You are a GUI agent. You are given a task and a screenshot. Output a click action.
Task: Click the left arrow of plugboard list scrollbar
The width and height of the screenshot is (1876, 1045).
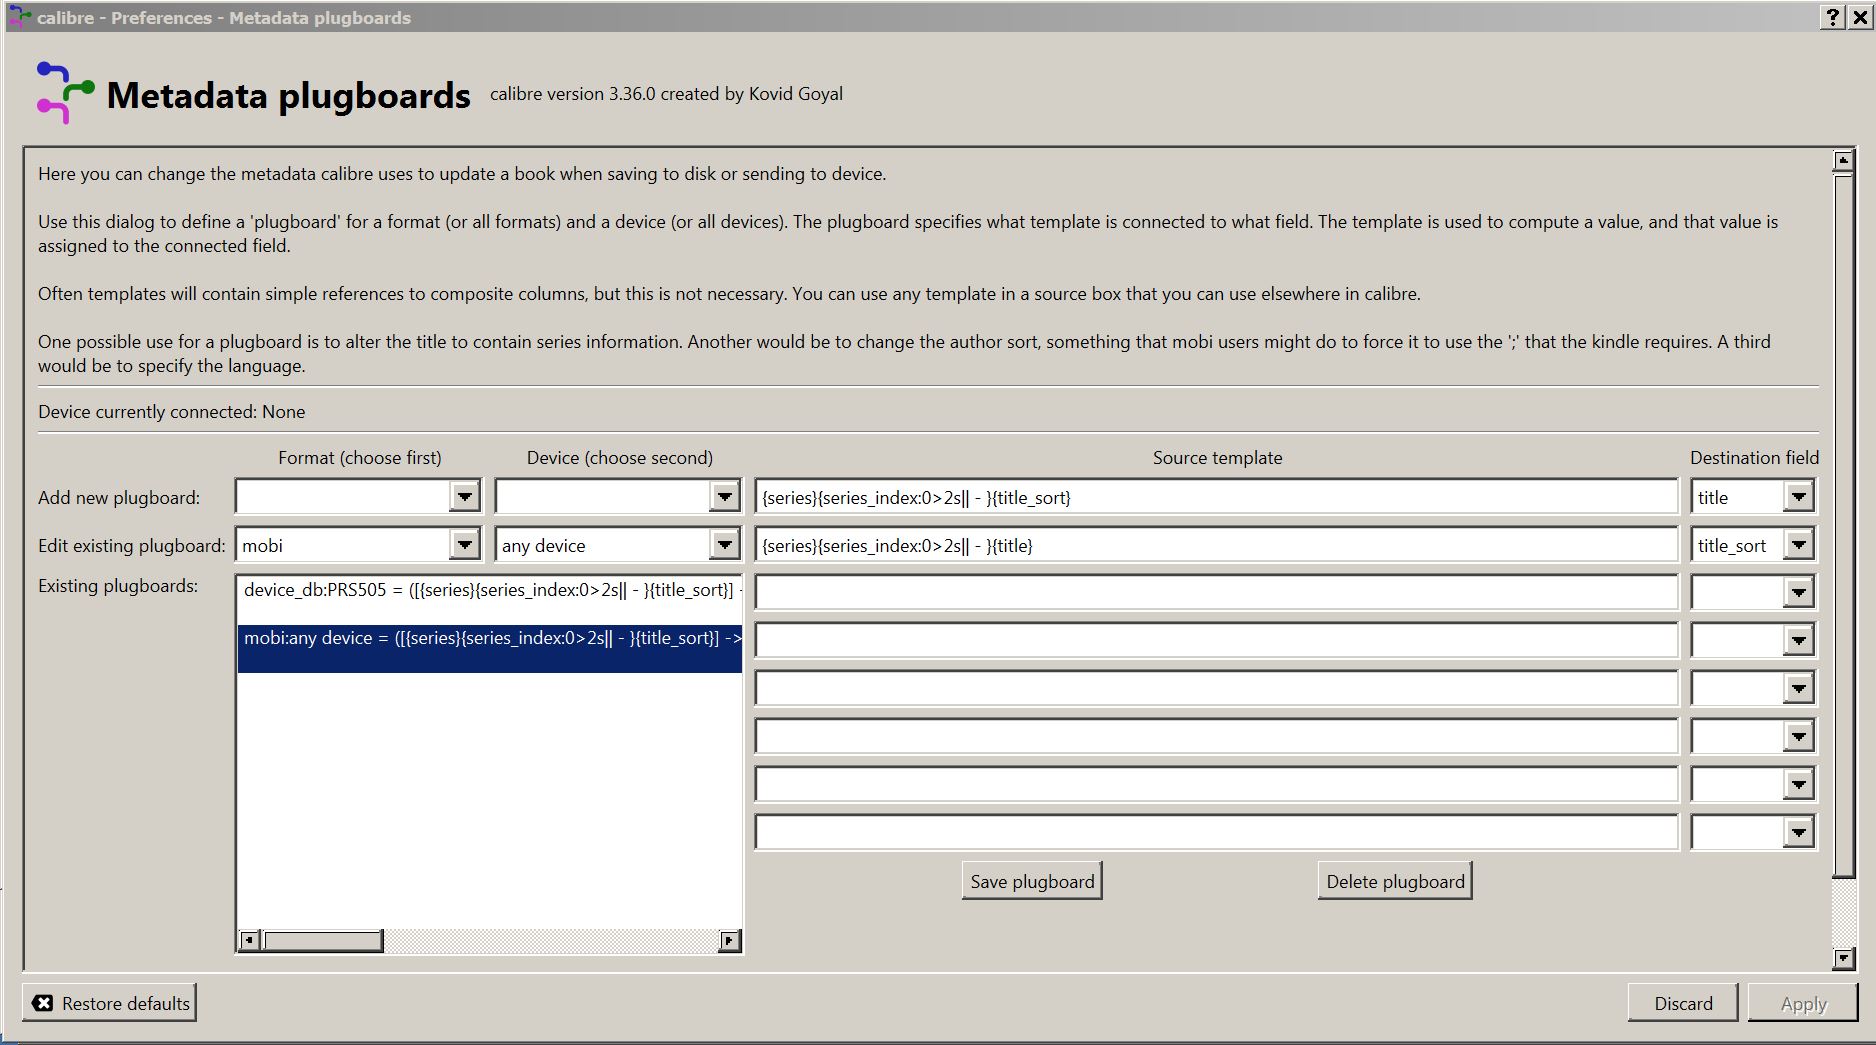250,940
